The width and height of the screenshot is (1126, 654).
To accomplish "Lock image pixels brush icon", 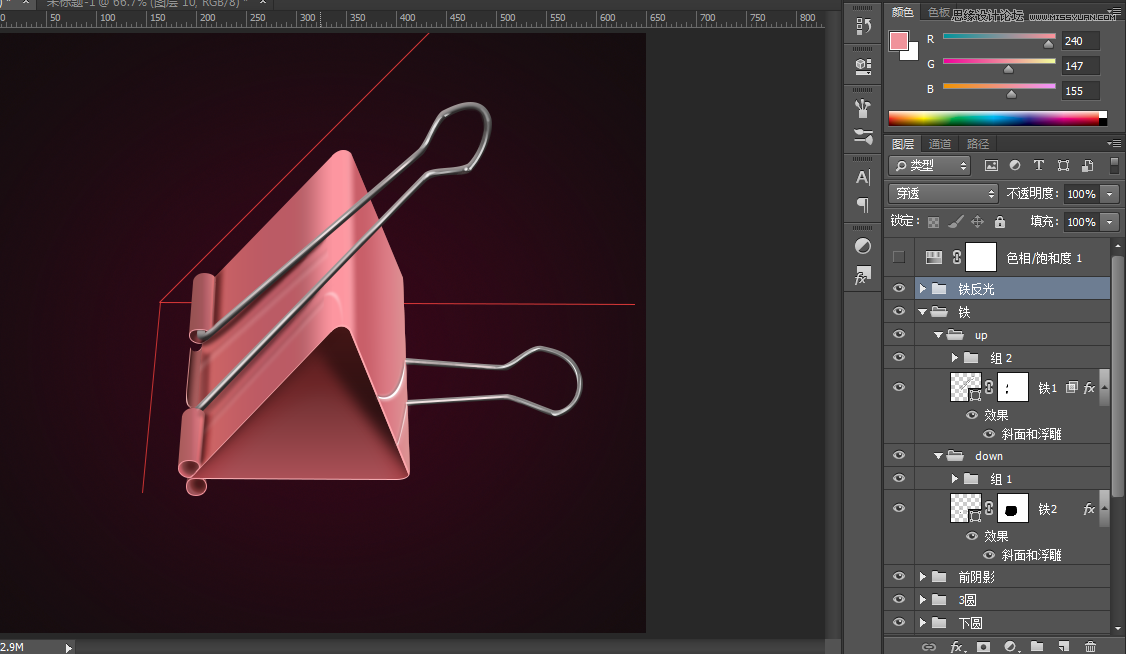I will (955, 222).
